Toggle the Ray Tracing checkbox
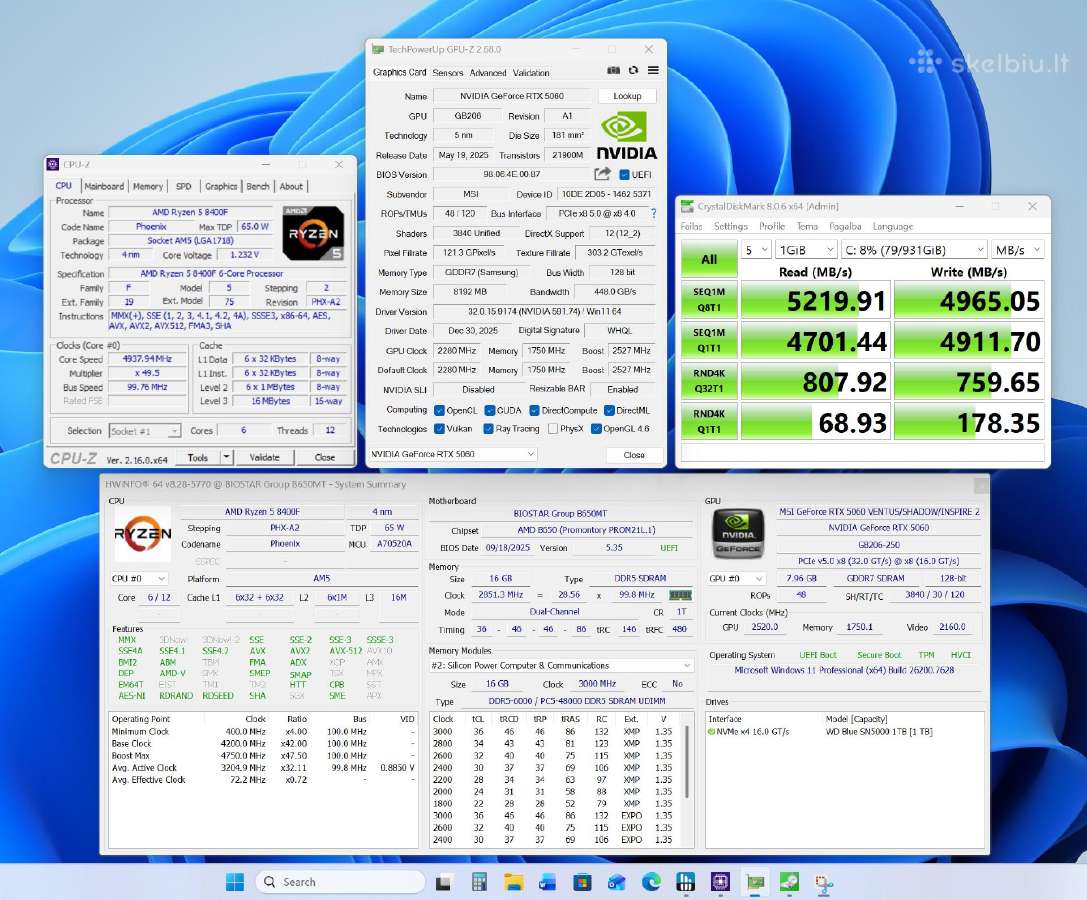The width and height of the screenshot is (1087, 900). (488, 429)
